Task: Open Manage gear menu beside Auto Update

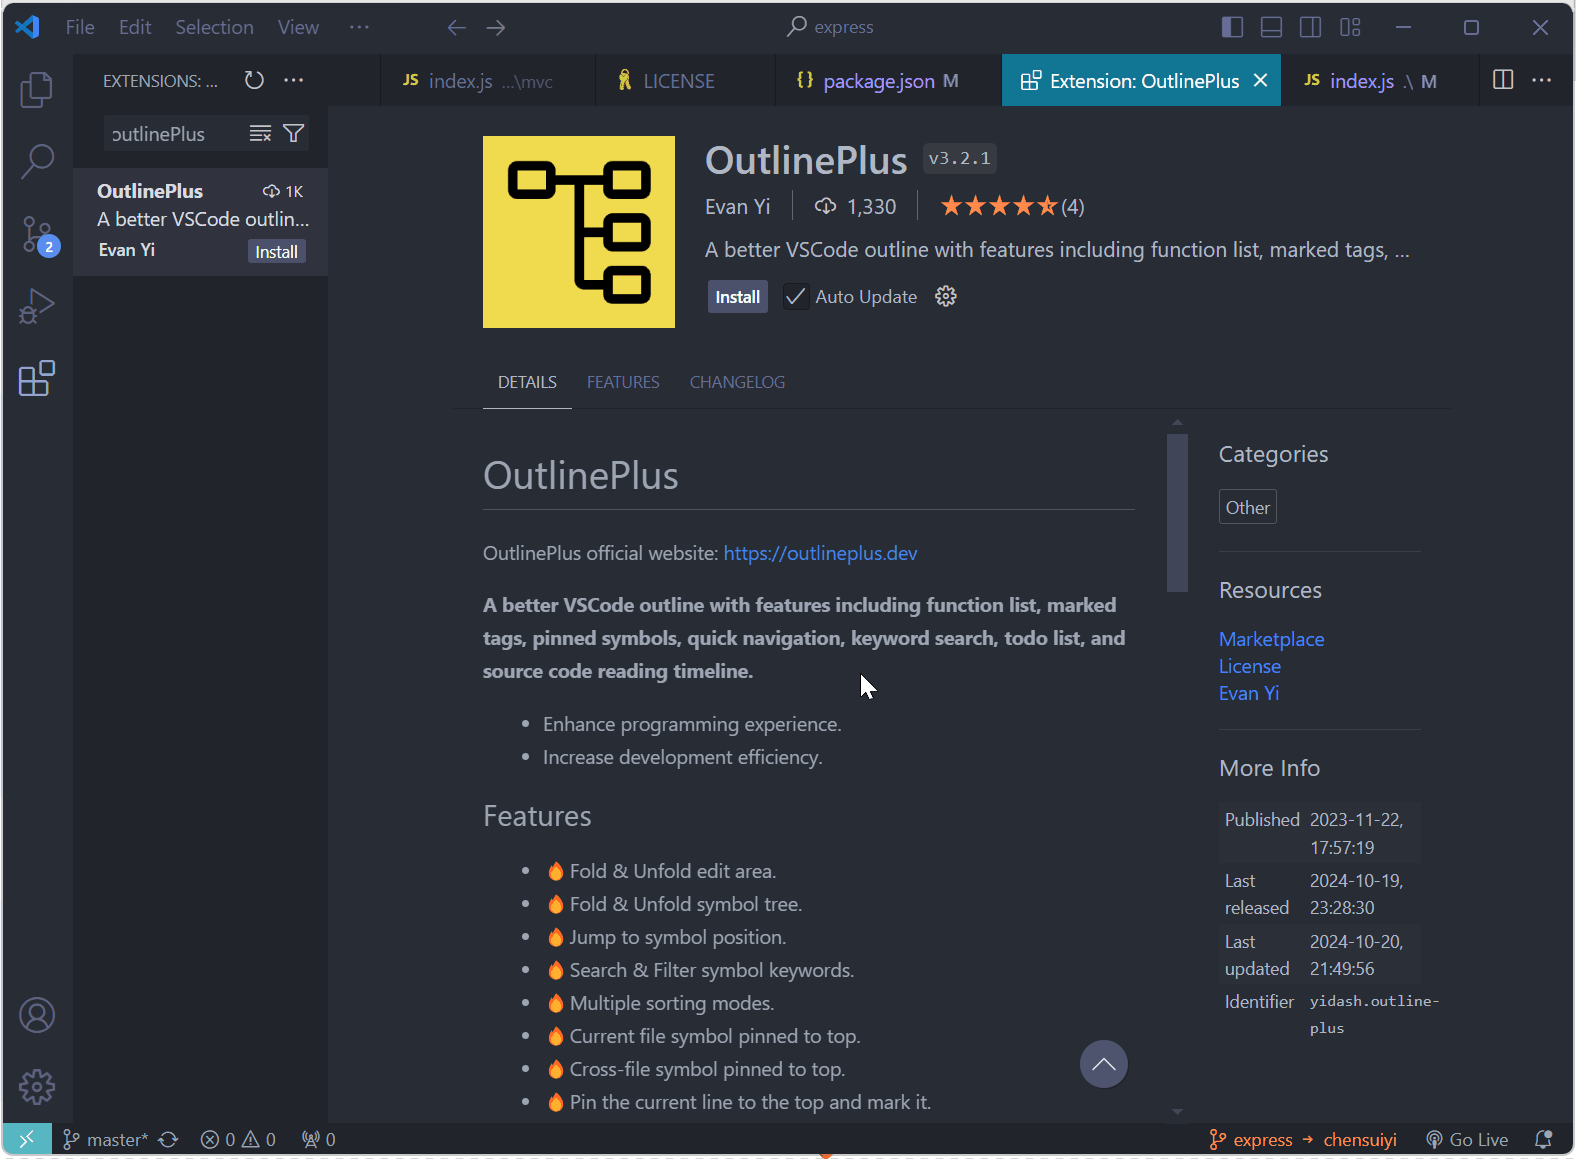Action: (x=945, y=297)
